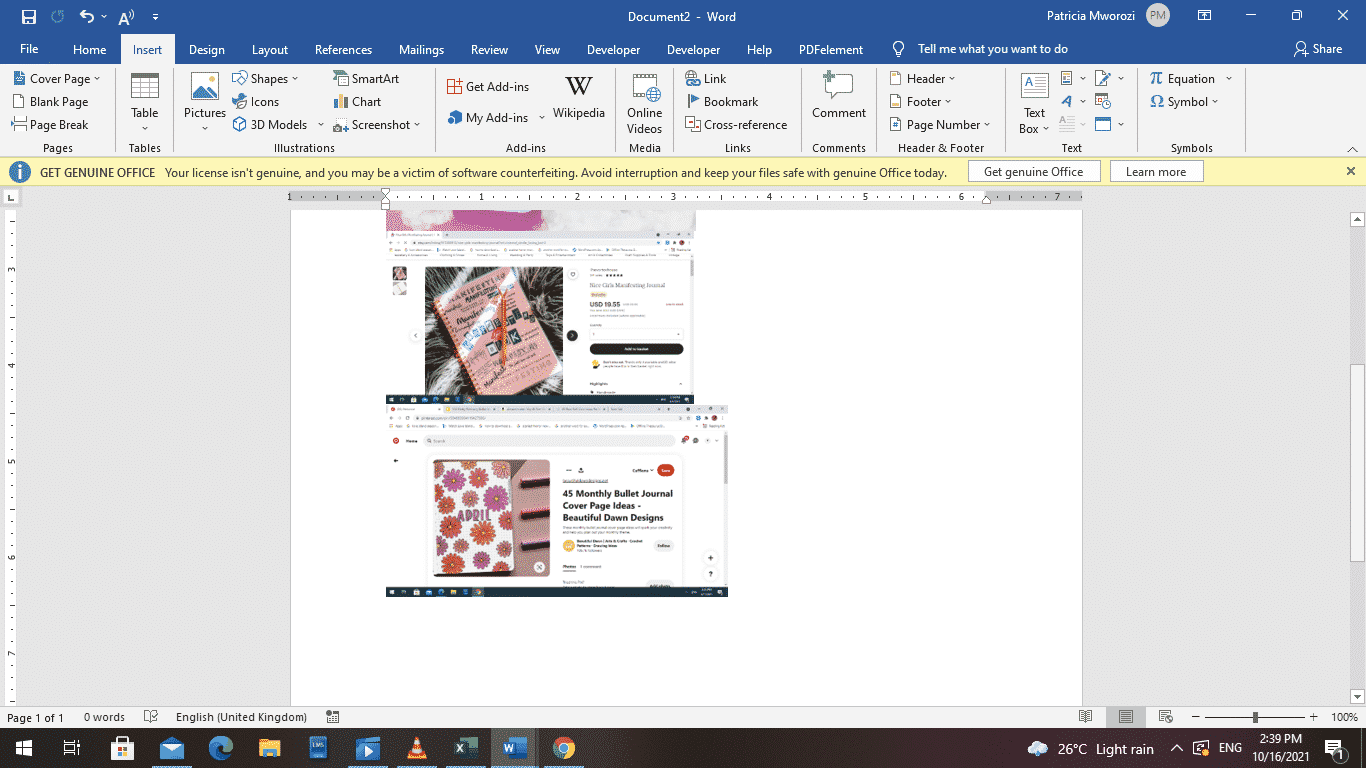Insert a Wikipedia reference

click(x=578, y=100)
